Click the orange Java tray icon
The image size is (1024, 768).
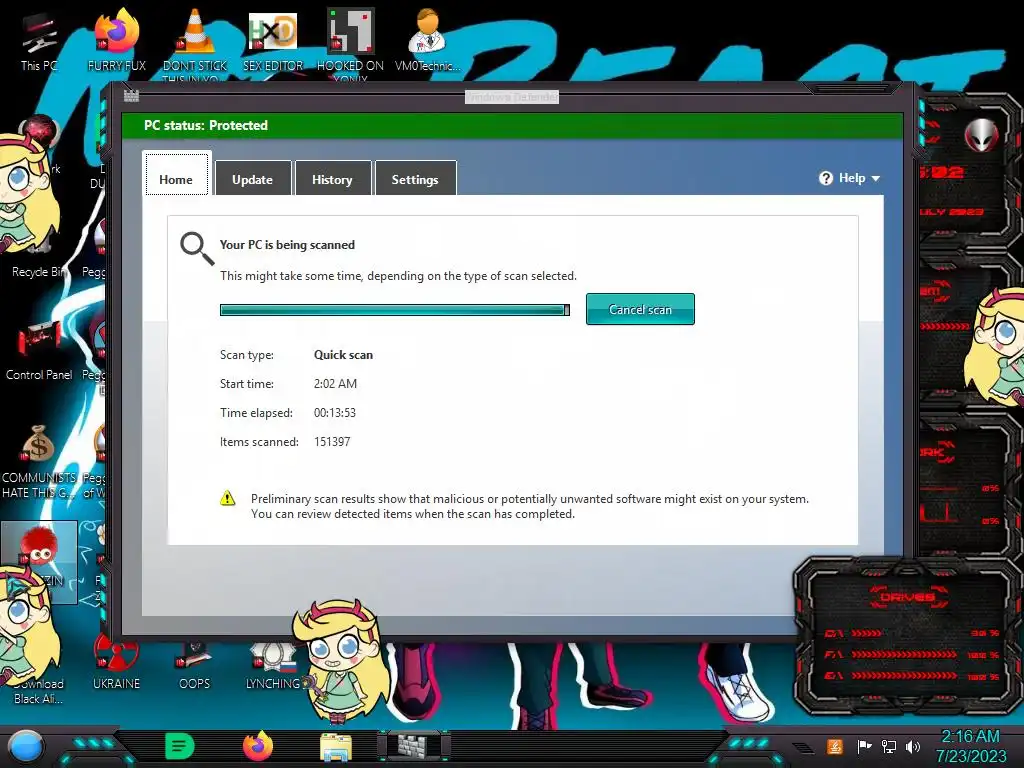click(x=835, y=746)
